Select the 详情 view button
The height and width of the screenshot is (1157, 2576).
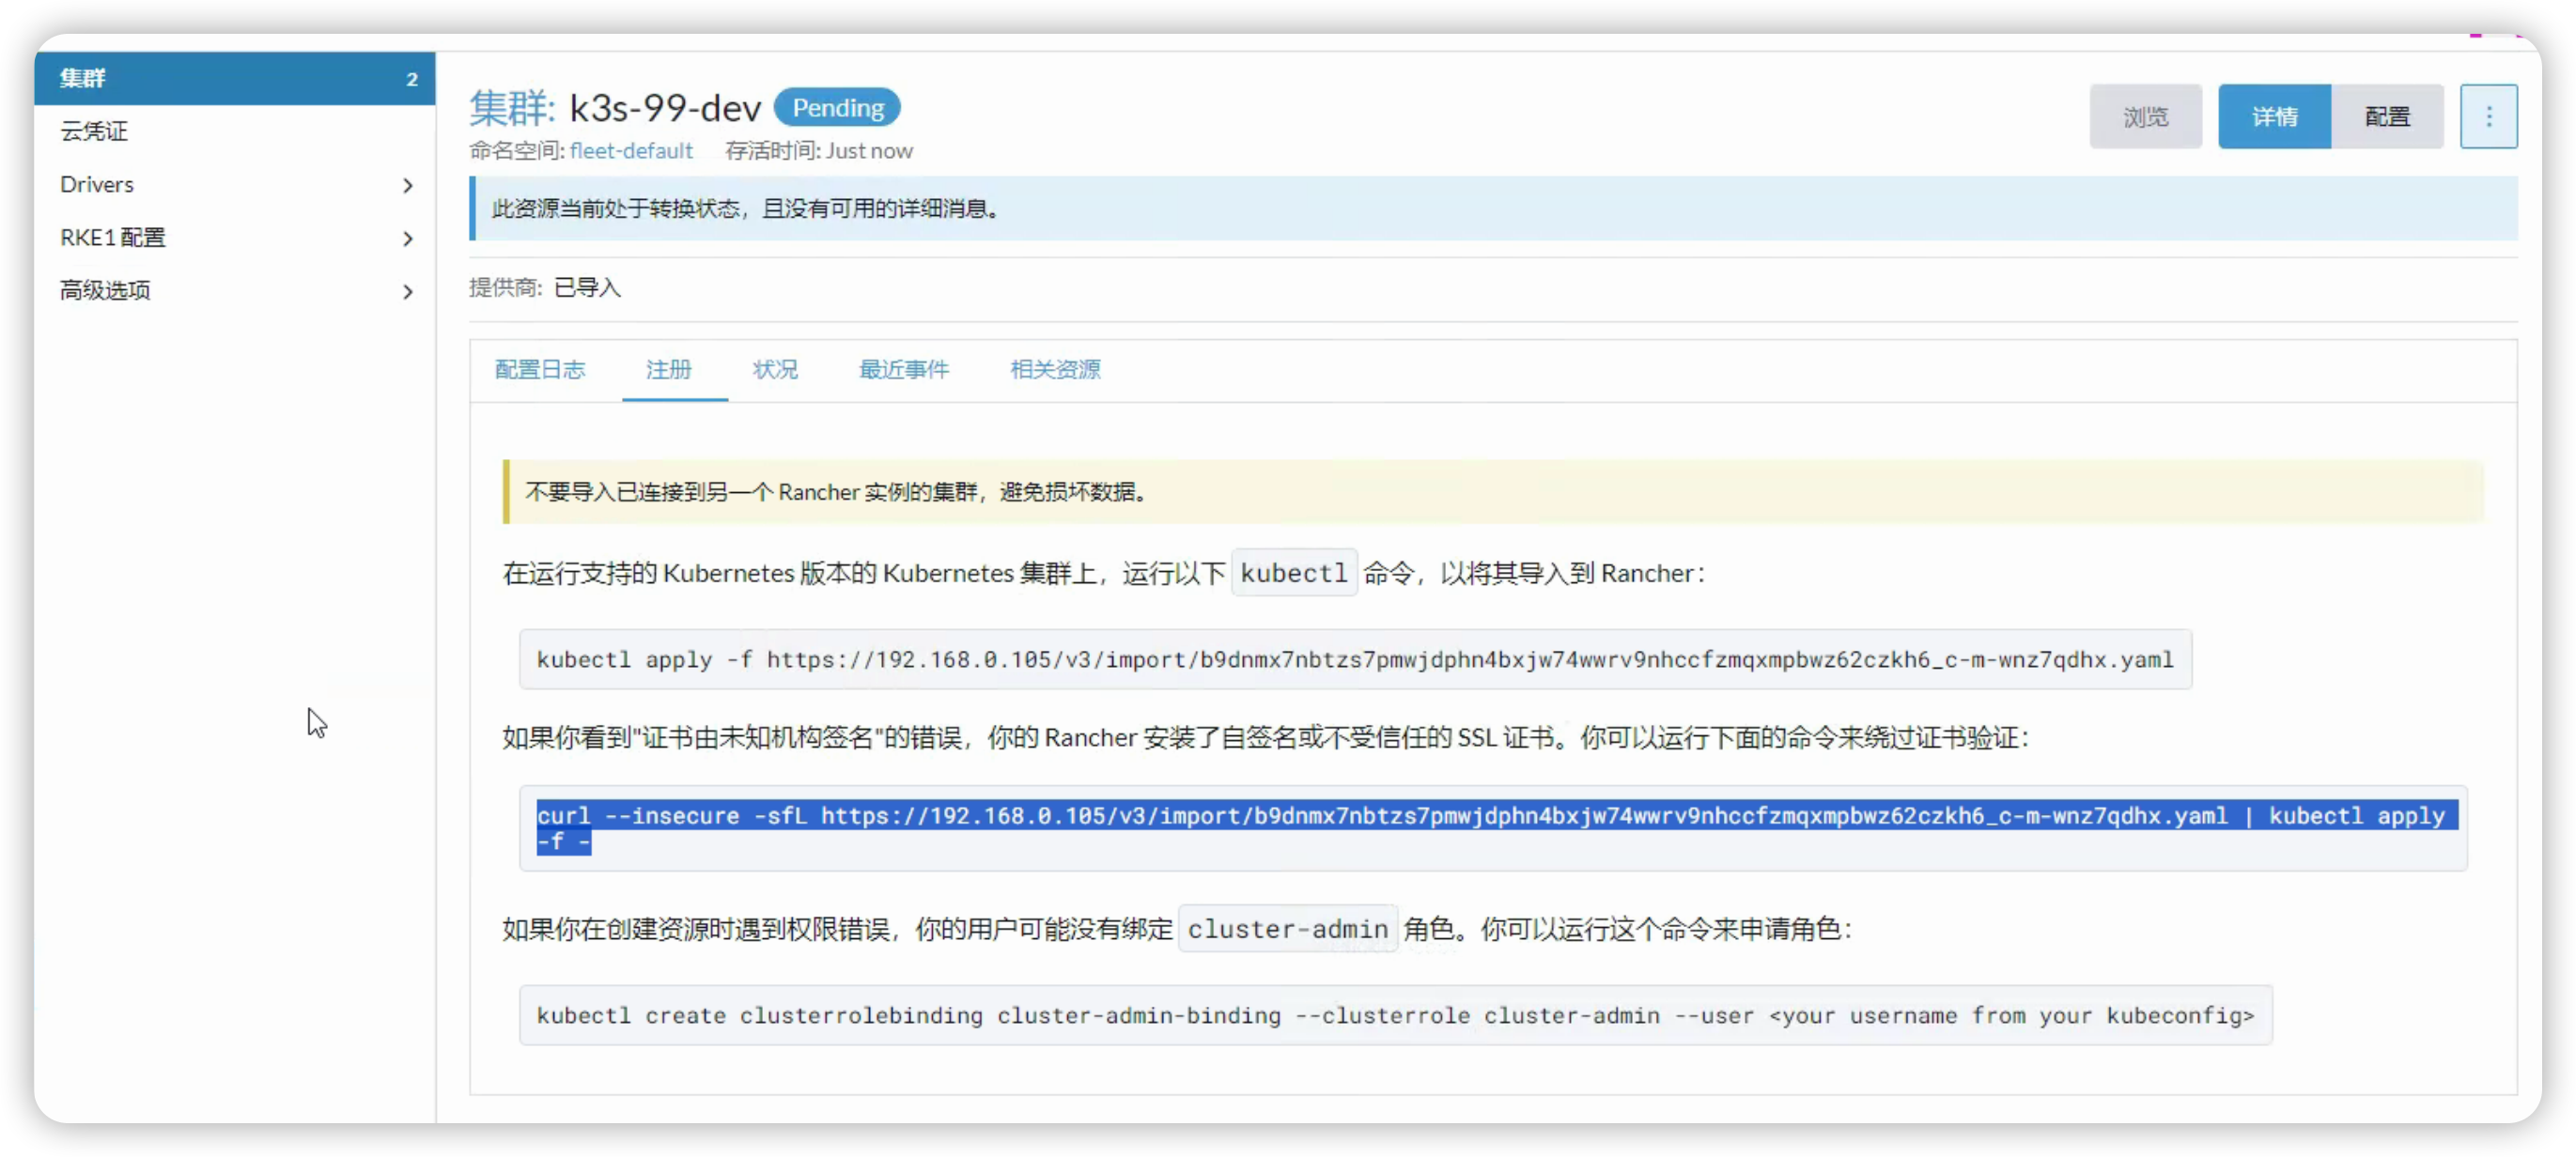pyautogui.click(x=2274, y=117)
